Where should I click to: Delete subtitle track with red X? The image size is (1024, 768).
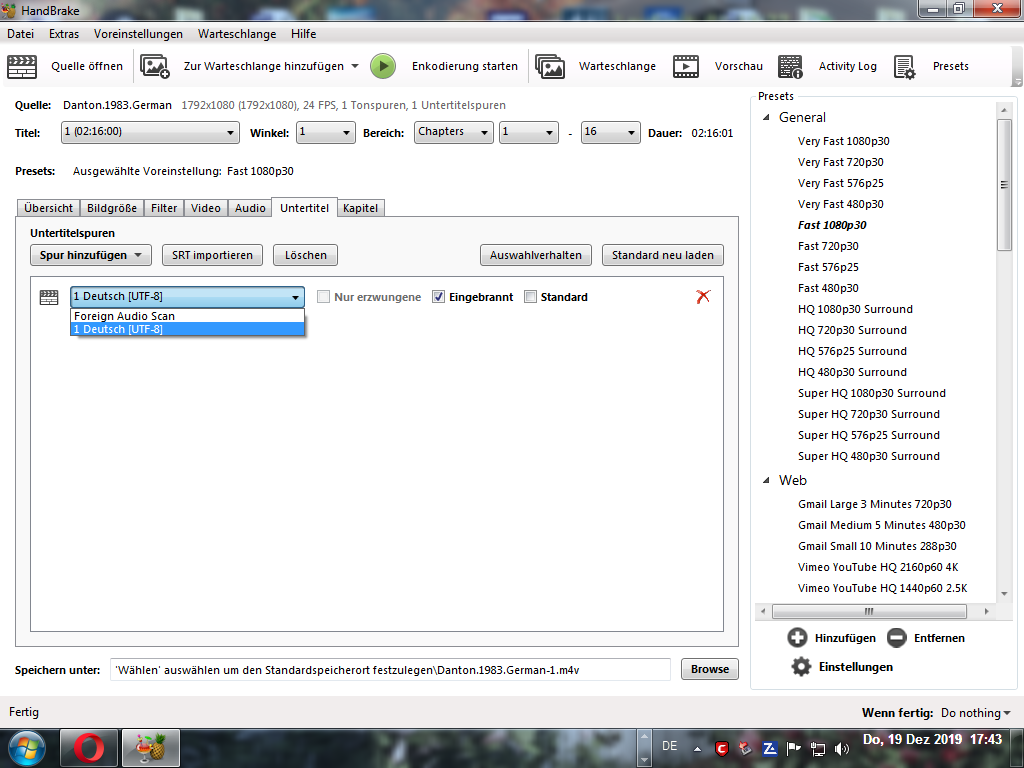point(703,296)
